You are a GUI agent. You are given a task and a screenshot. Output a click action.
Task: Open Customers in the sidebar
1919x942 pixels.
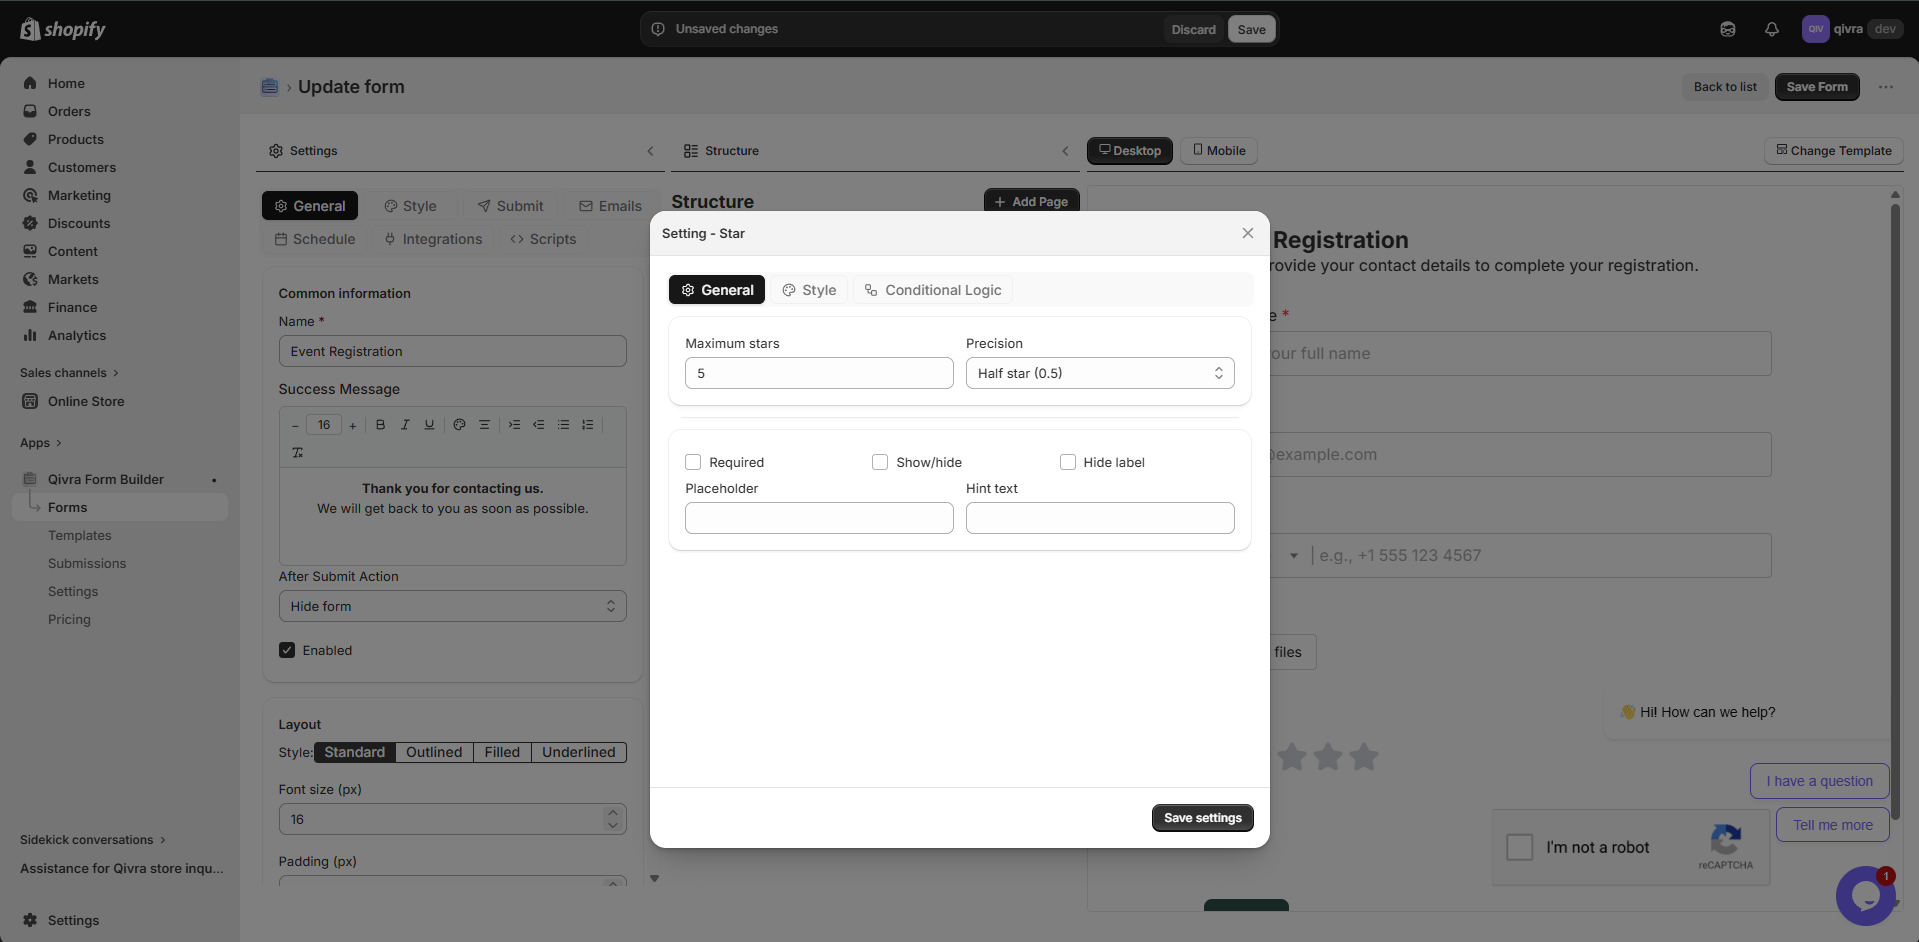click(82, 167)
